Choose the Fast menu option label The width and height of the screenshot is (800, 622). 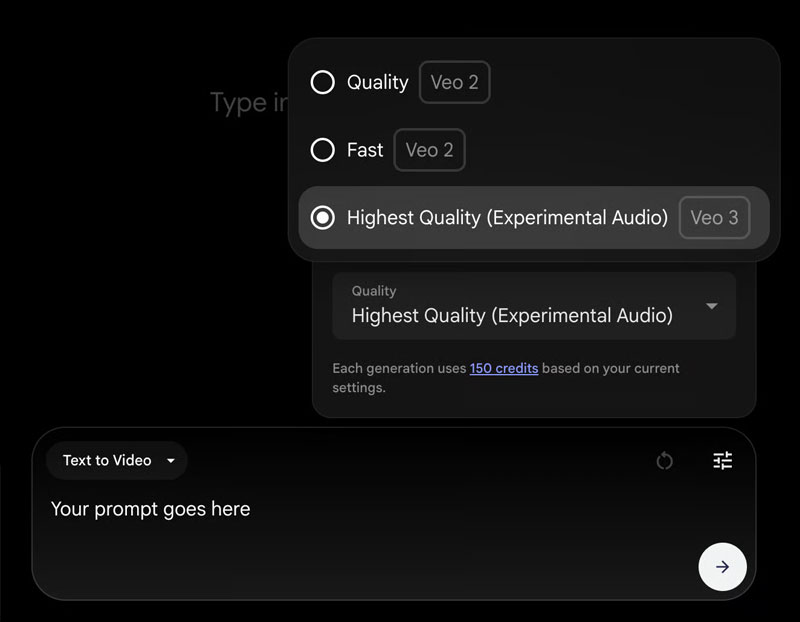(x=365, y=150)
